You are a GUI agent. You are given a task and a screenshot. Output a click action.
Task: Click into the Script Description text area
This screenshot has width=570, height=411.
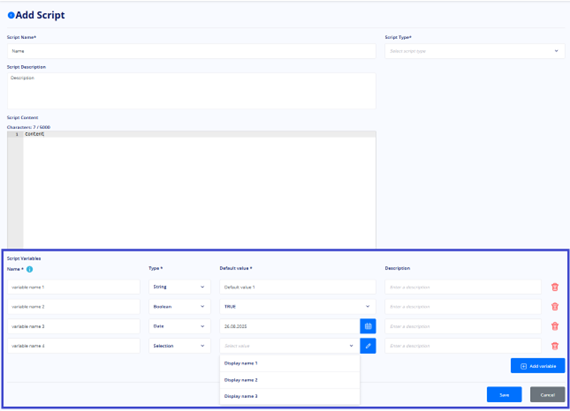pyautogui.click(x=192, y=91)
